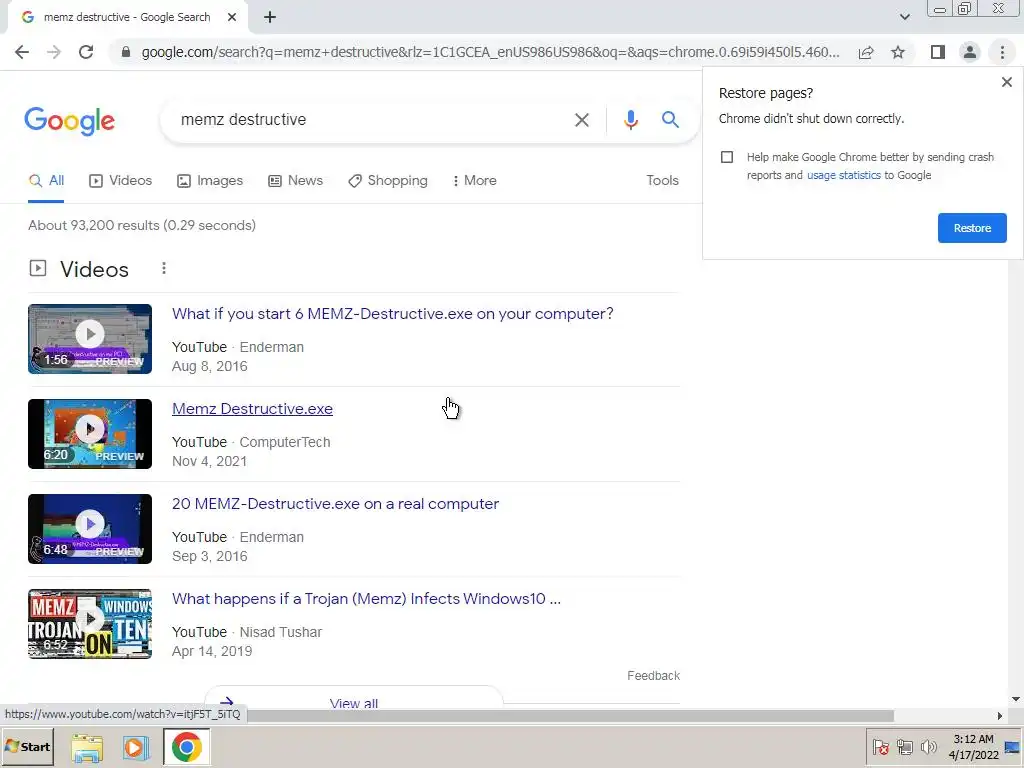Click the Google logo
The height and width of the screenshot is (768, 1024).
click(x=69, y=121)
